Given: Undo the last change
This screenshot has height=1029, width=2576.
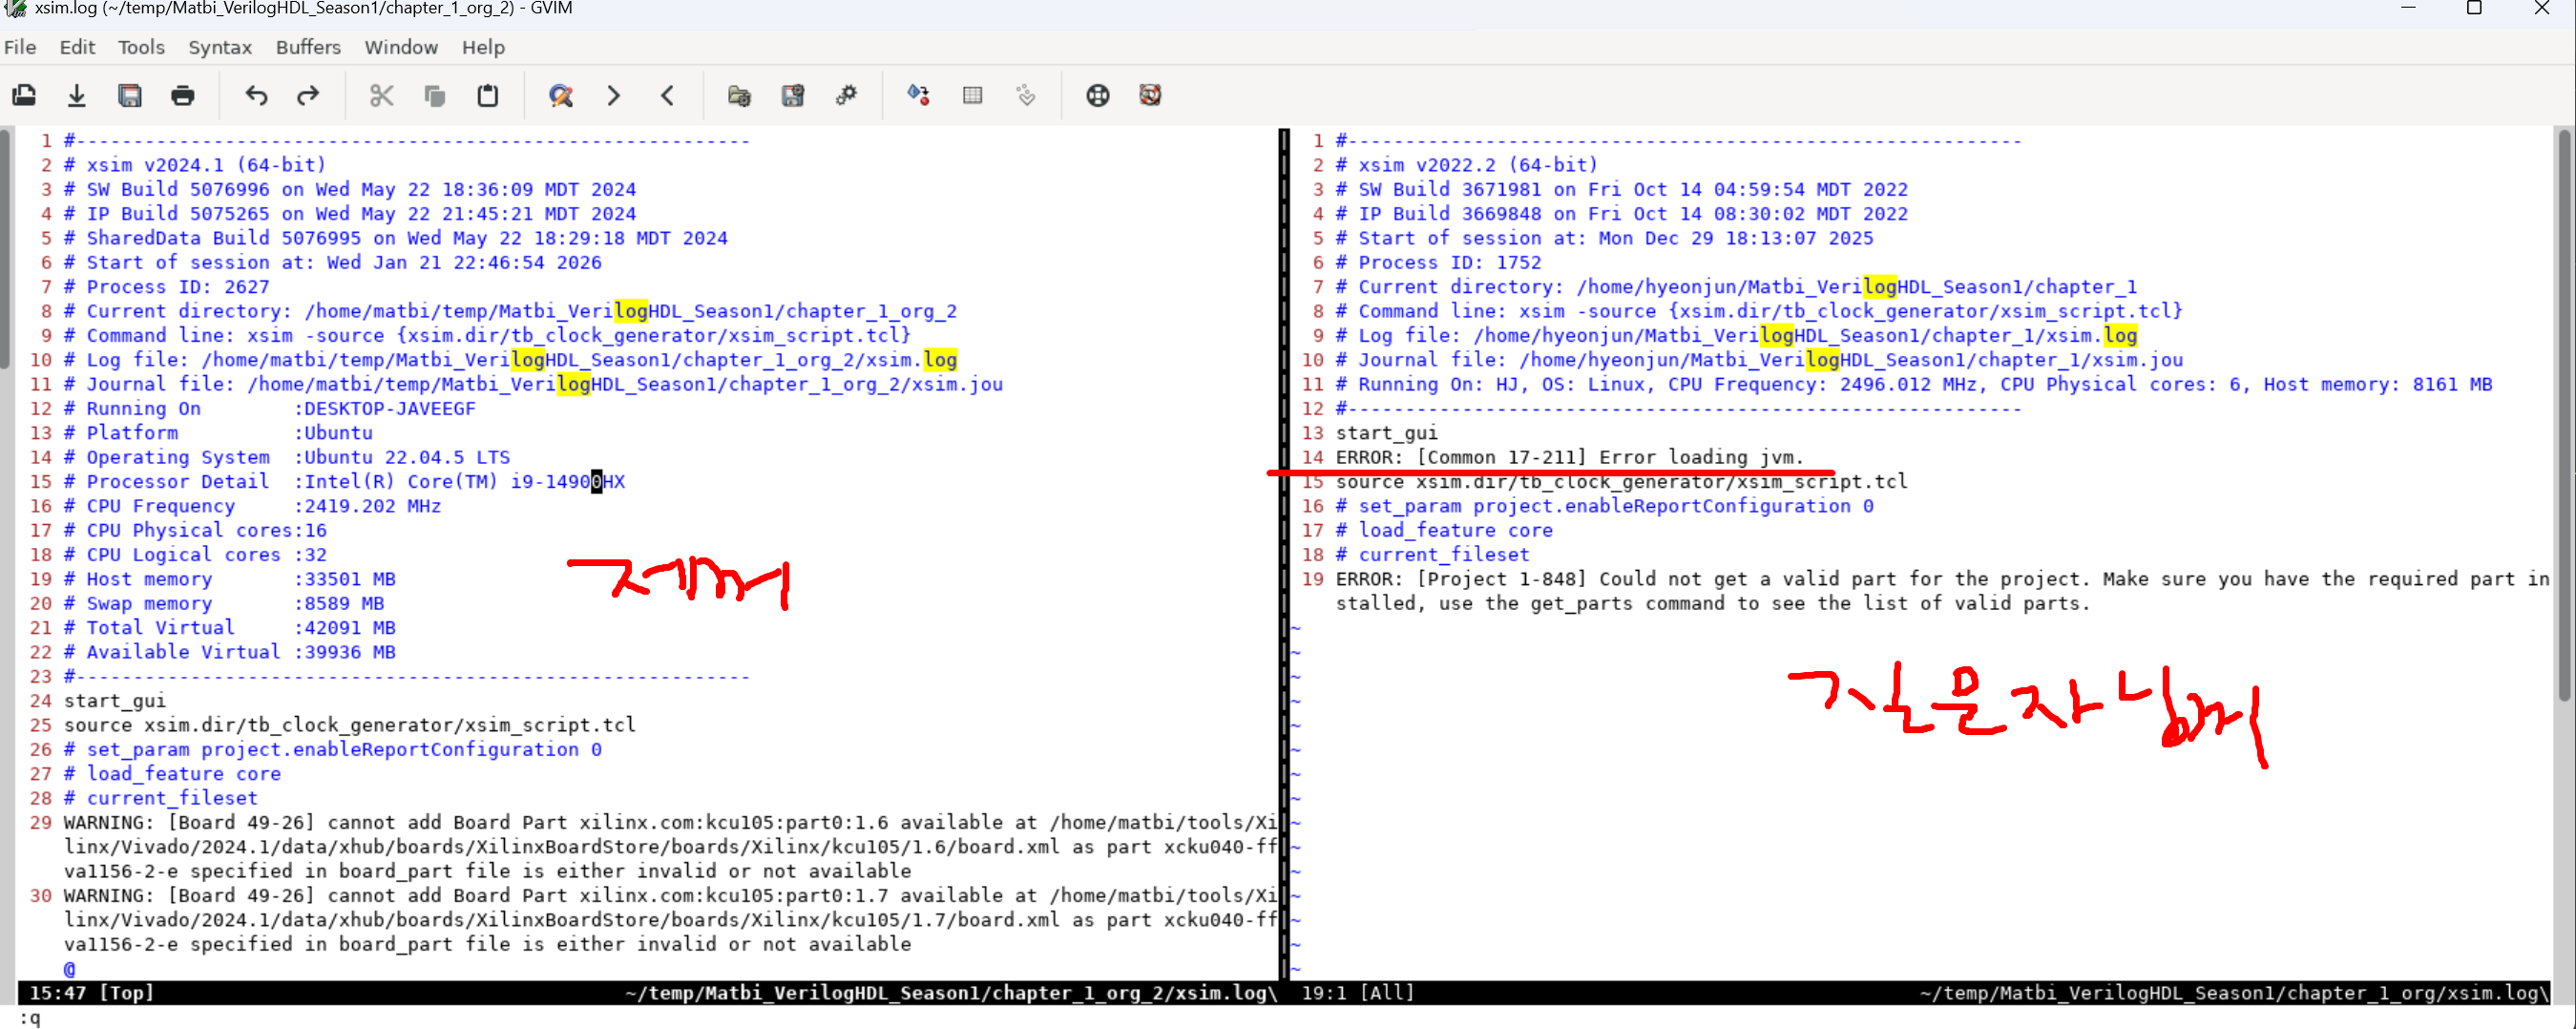Looking at the screenshot, I should 256,95.
